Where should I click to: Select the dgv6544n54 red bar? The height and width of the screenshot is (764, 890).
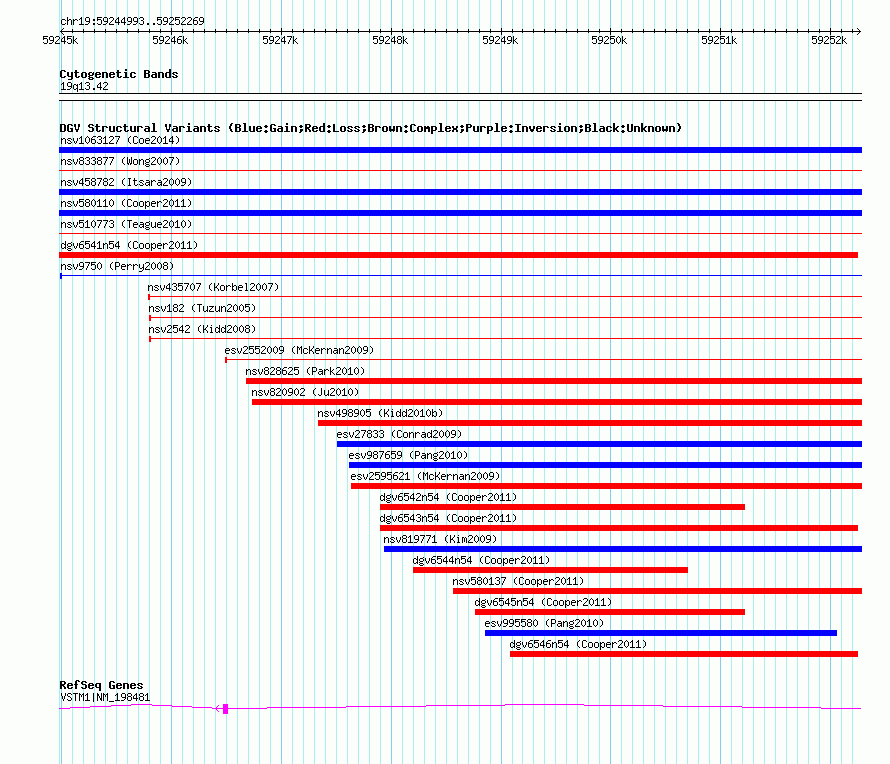click(x=551, y=570)
